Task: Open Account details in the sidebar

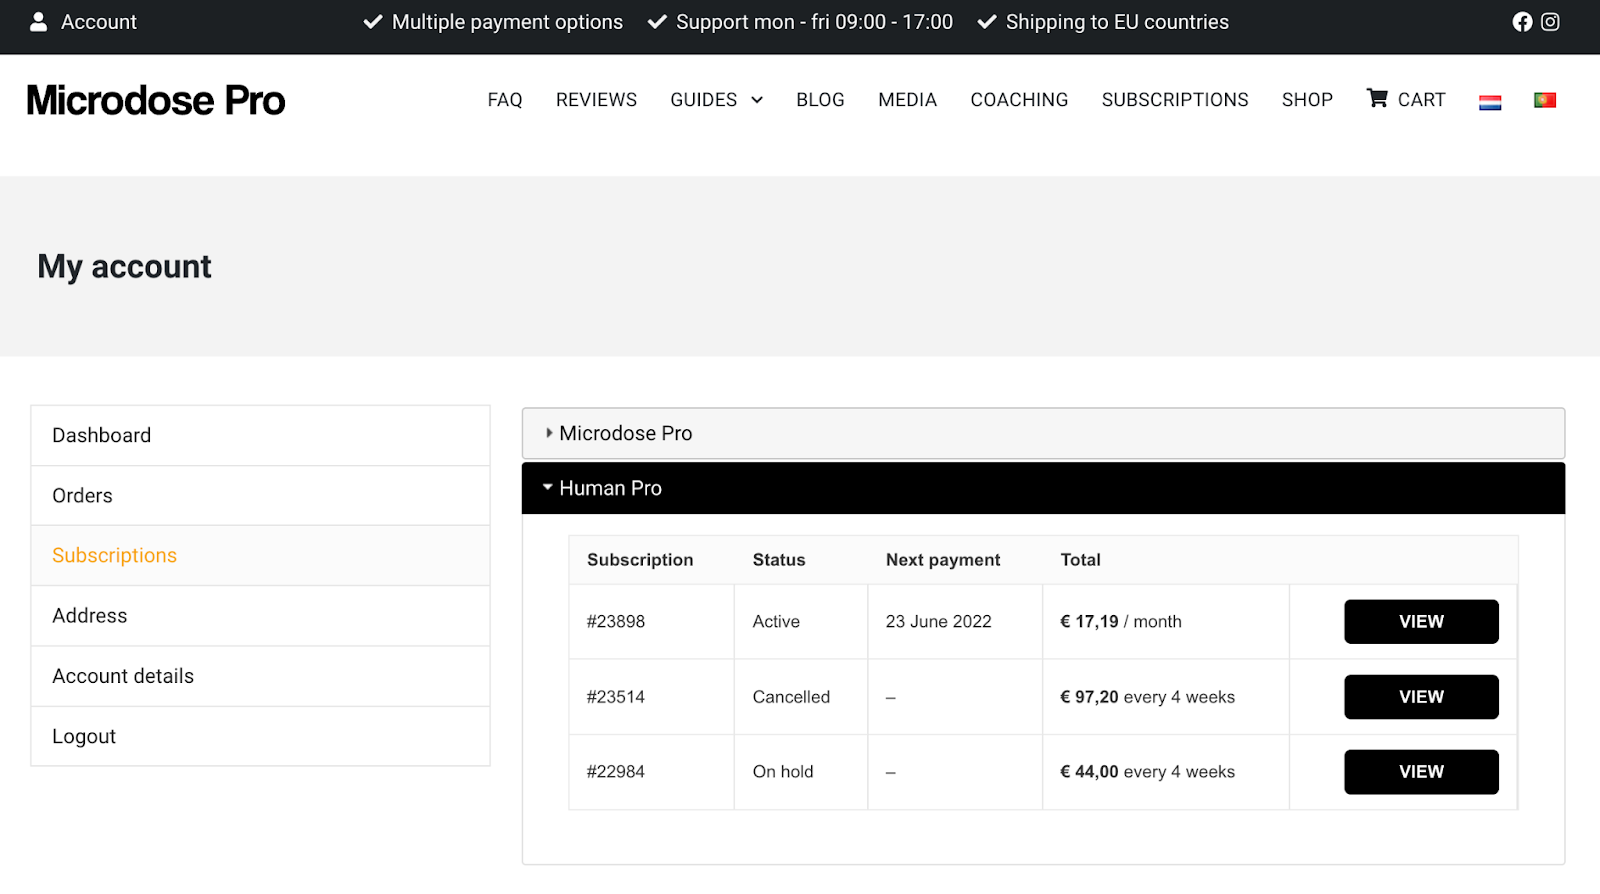Action: point(260,676)
